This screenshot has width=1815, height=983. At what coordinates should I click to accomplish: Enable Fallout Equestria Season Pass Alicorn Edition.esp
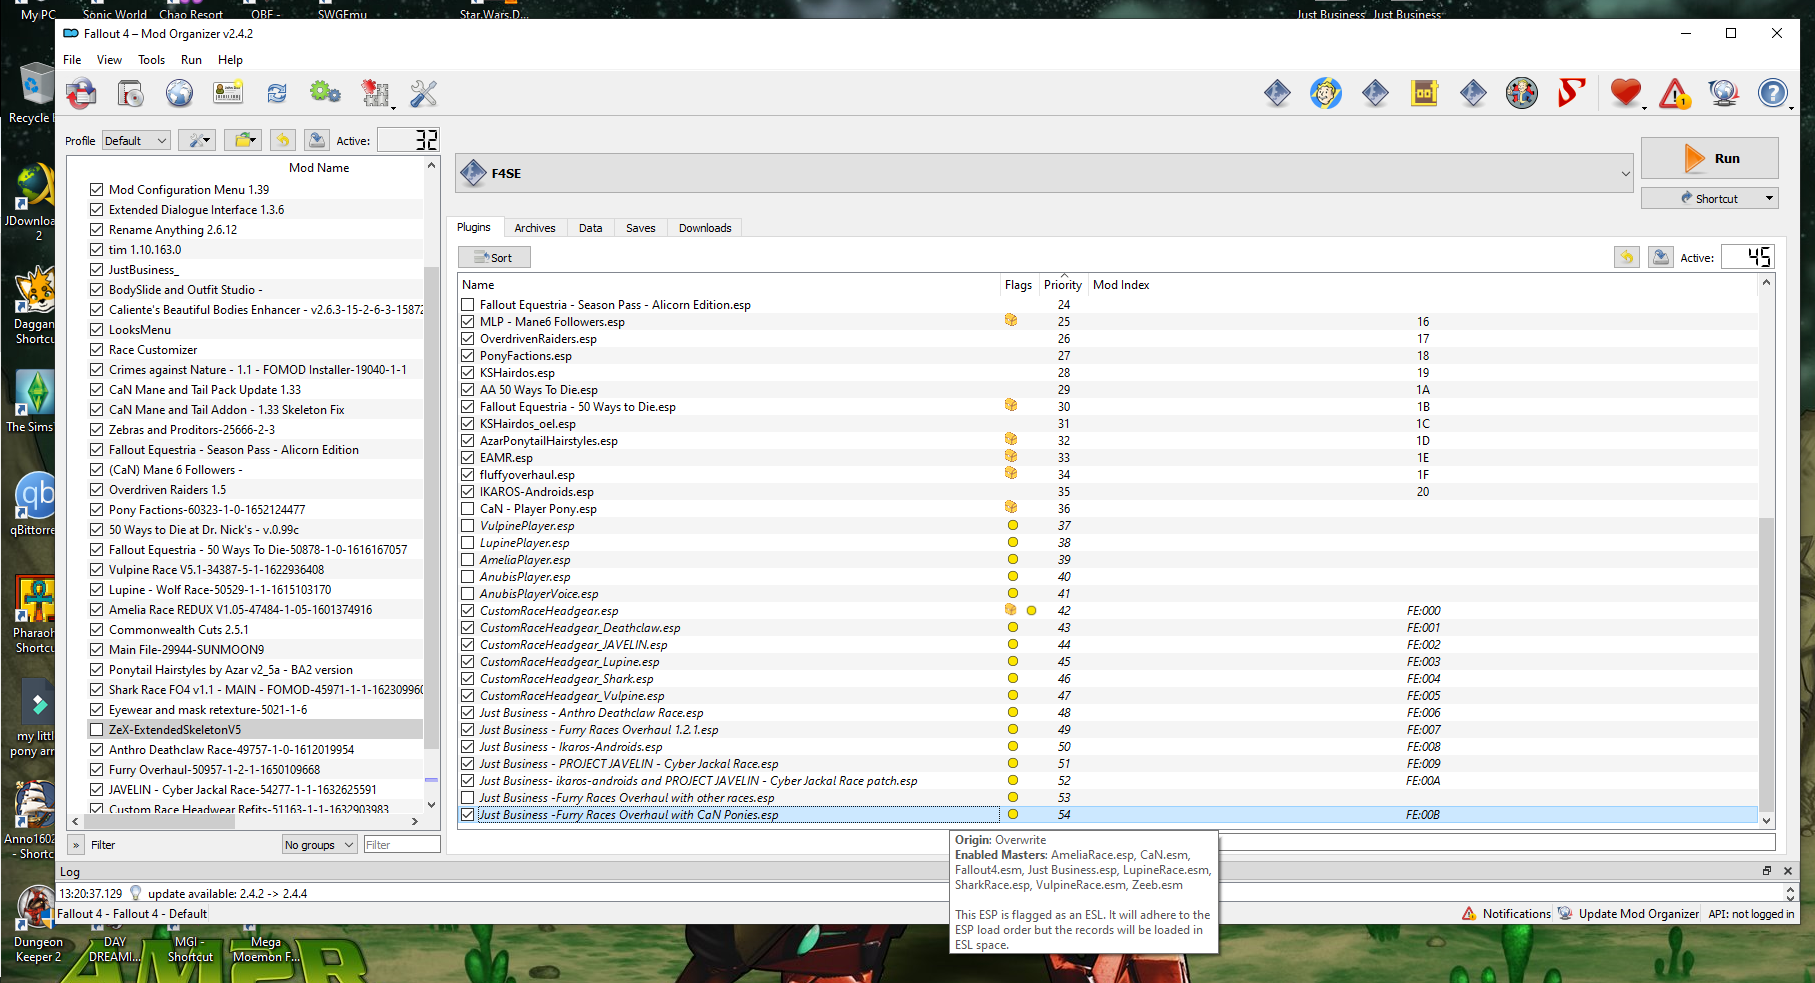click(x=468, y=305)
